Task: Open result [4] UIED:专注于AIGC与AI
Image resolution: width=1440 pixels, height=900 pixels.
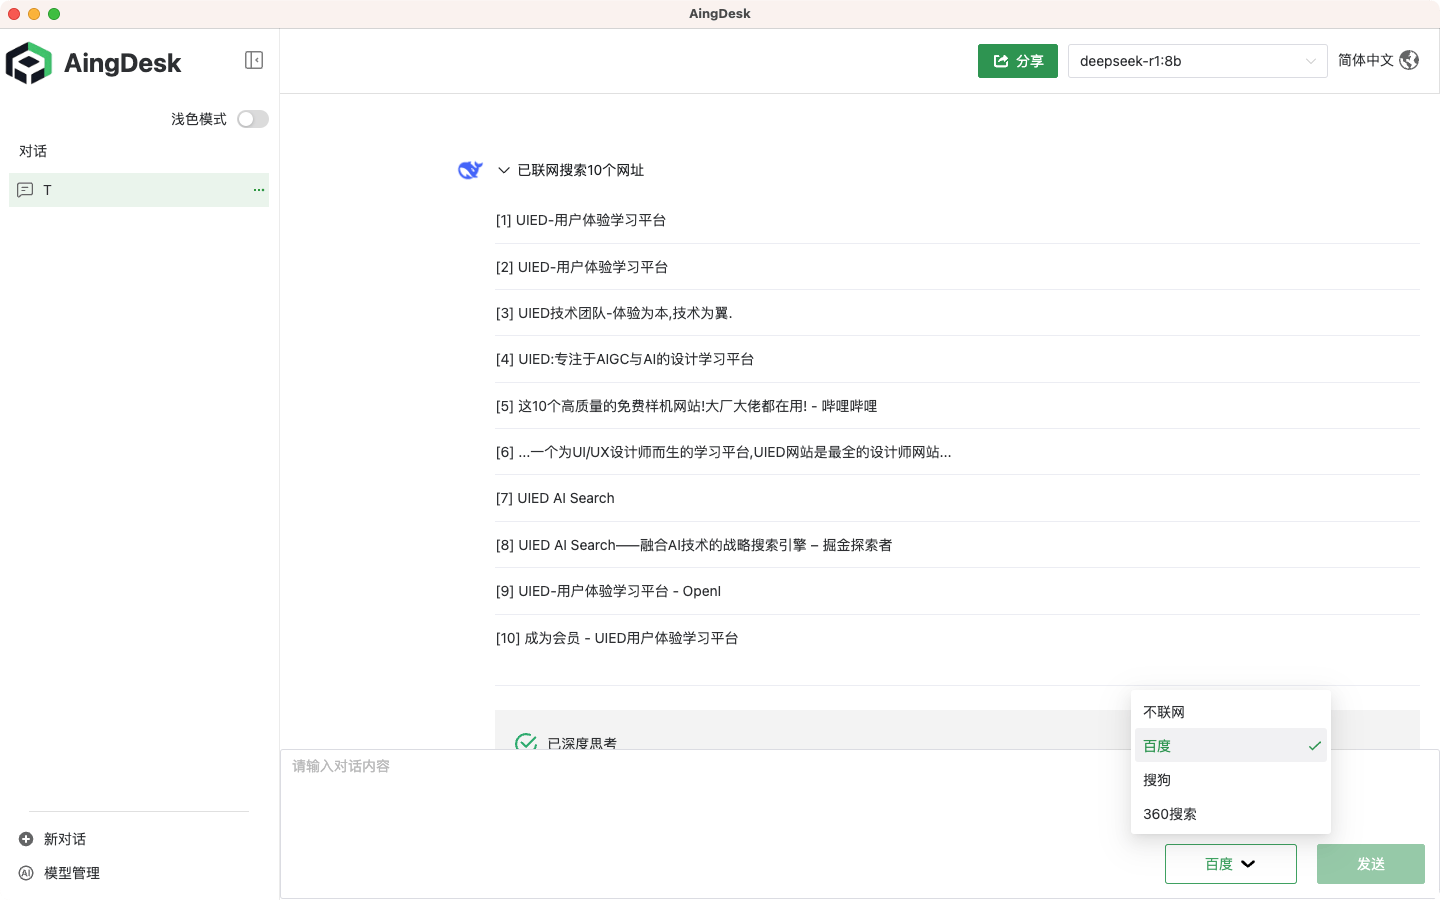Action: 625,359
